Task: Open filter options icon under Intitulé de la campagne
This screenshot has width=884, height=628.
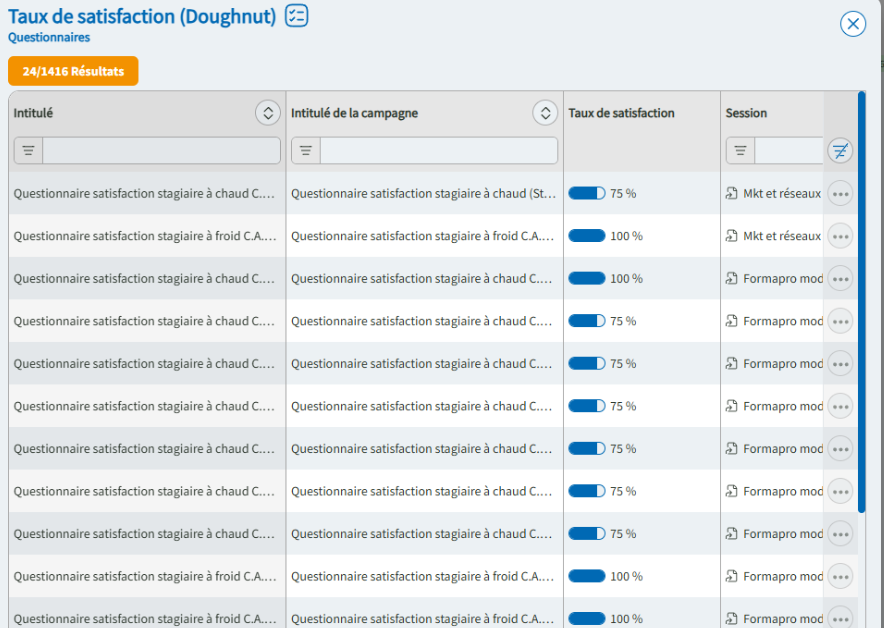Action: pos(306,151)
